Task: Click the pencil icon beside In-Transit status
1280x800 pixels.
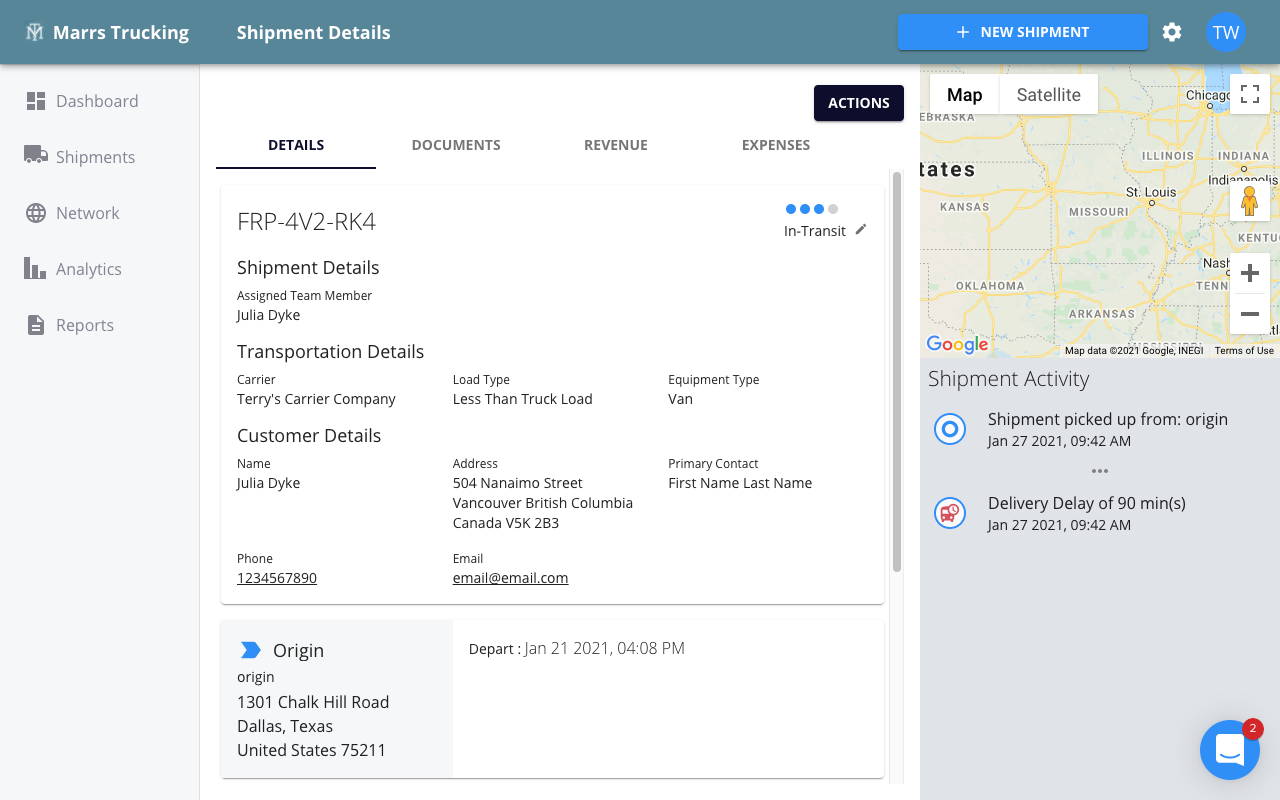Action: (x=861, y=230)
